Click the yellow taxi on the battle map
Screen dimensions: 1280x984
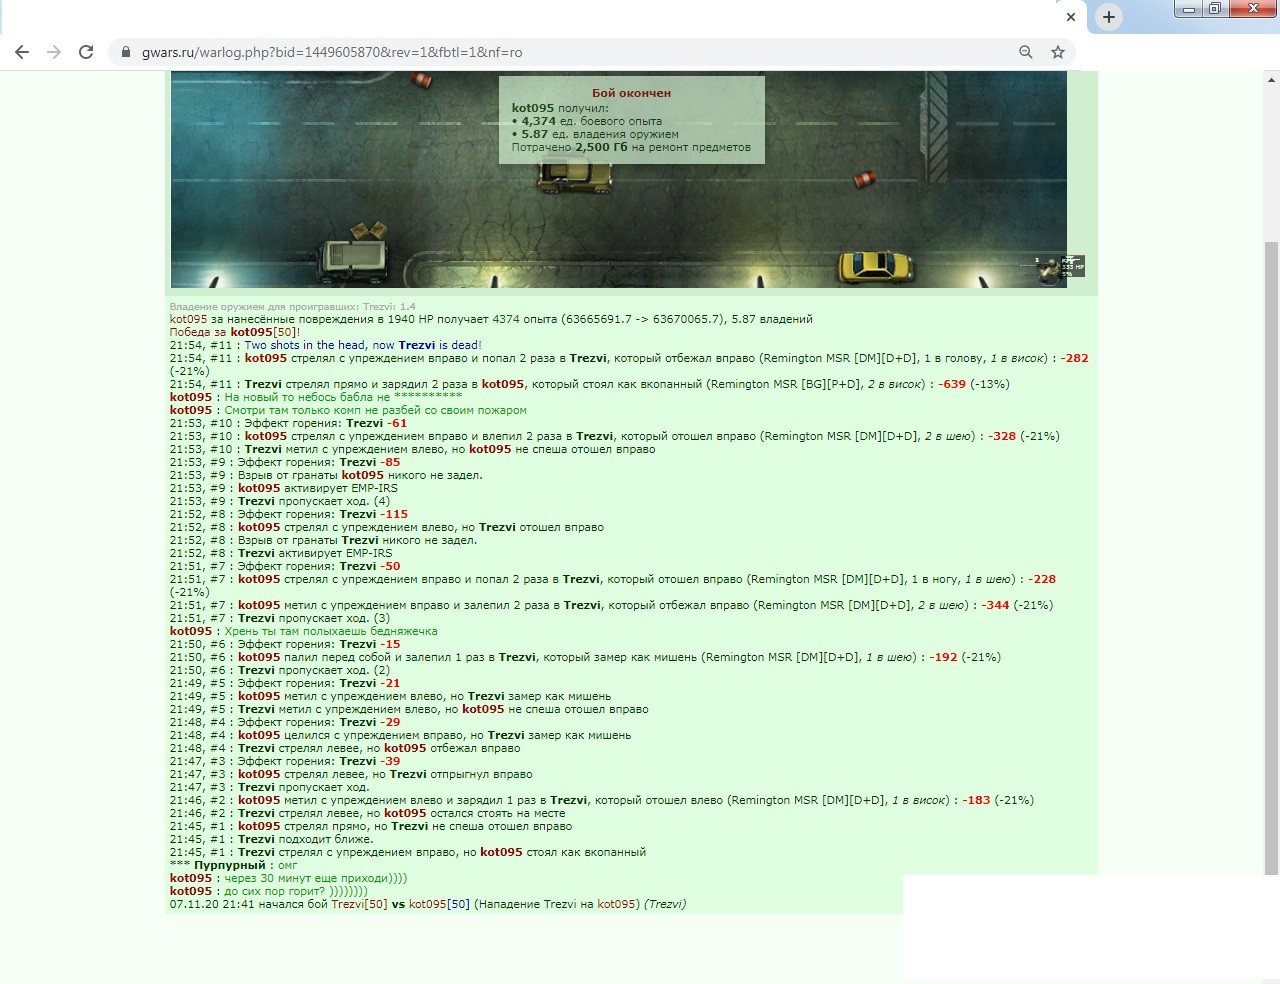pyautogui.click(x=876, y=266)
